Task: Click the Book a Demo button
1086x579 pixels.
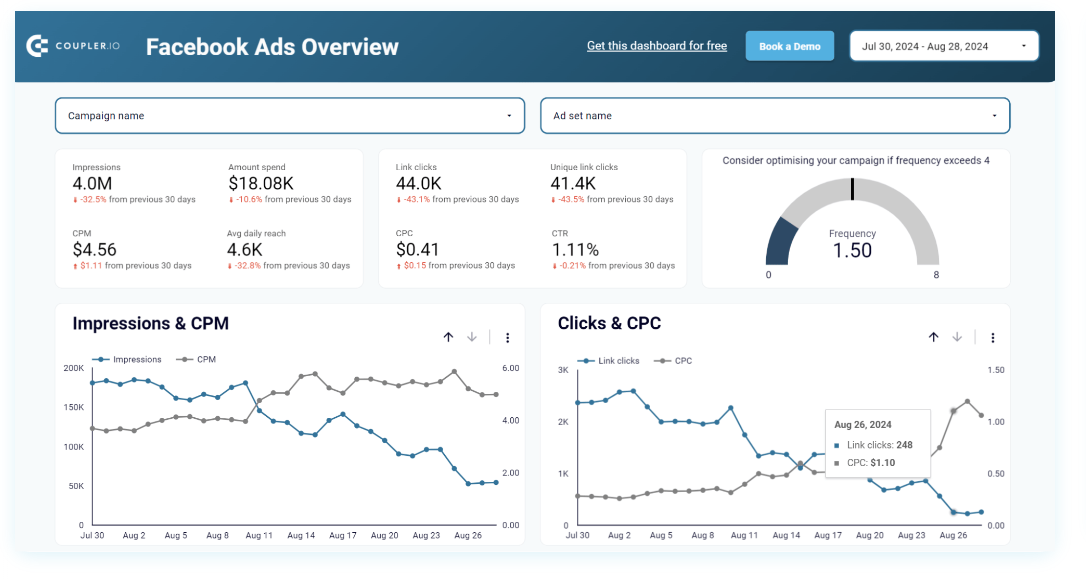Action: coord(789,46)
